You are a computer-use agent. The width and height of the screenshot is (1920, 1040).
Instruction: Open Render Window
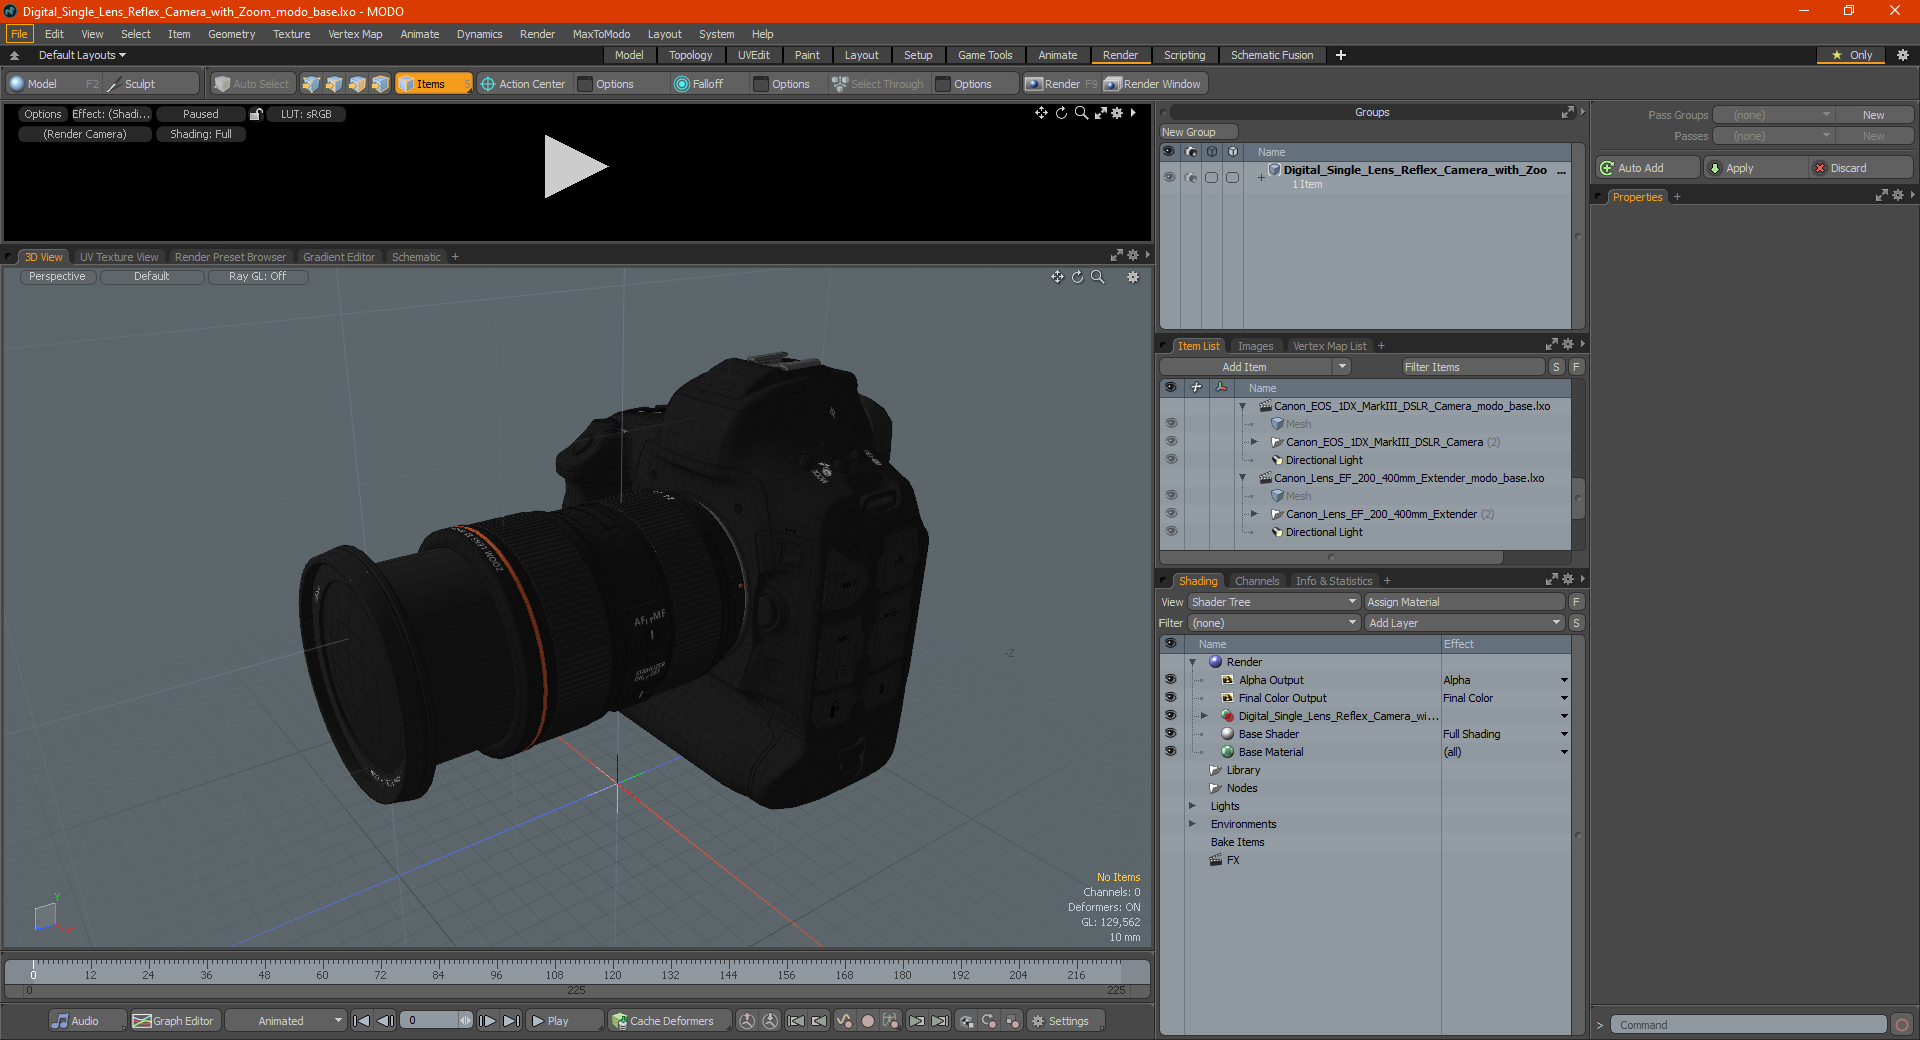(x=1153, y=84)
